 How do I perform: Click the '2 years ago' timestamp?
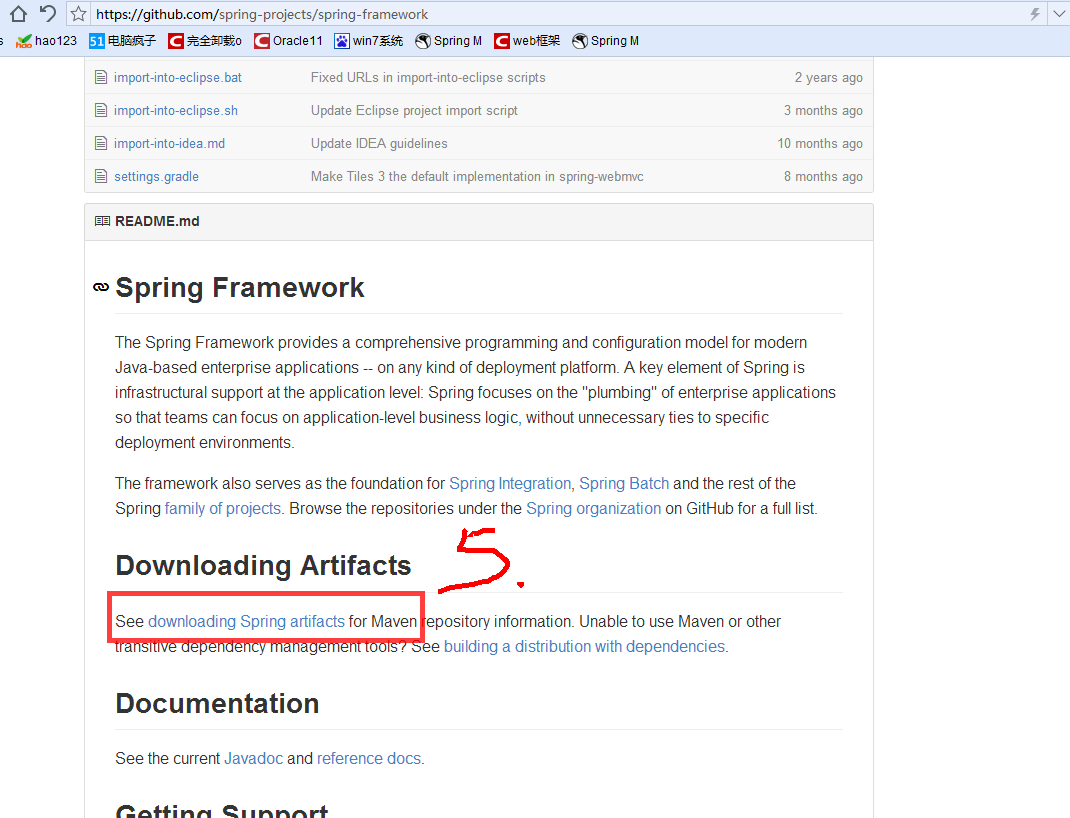point(828,78)
